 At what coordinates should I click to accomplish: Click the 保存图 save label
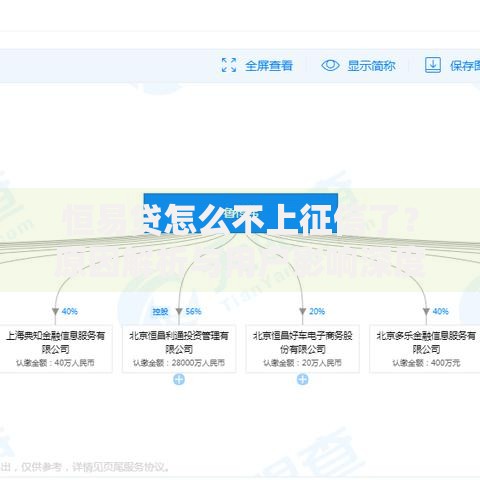point(465,65)
